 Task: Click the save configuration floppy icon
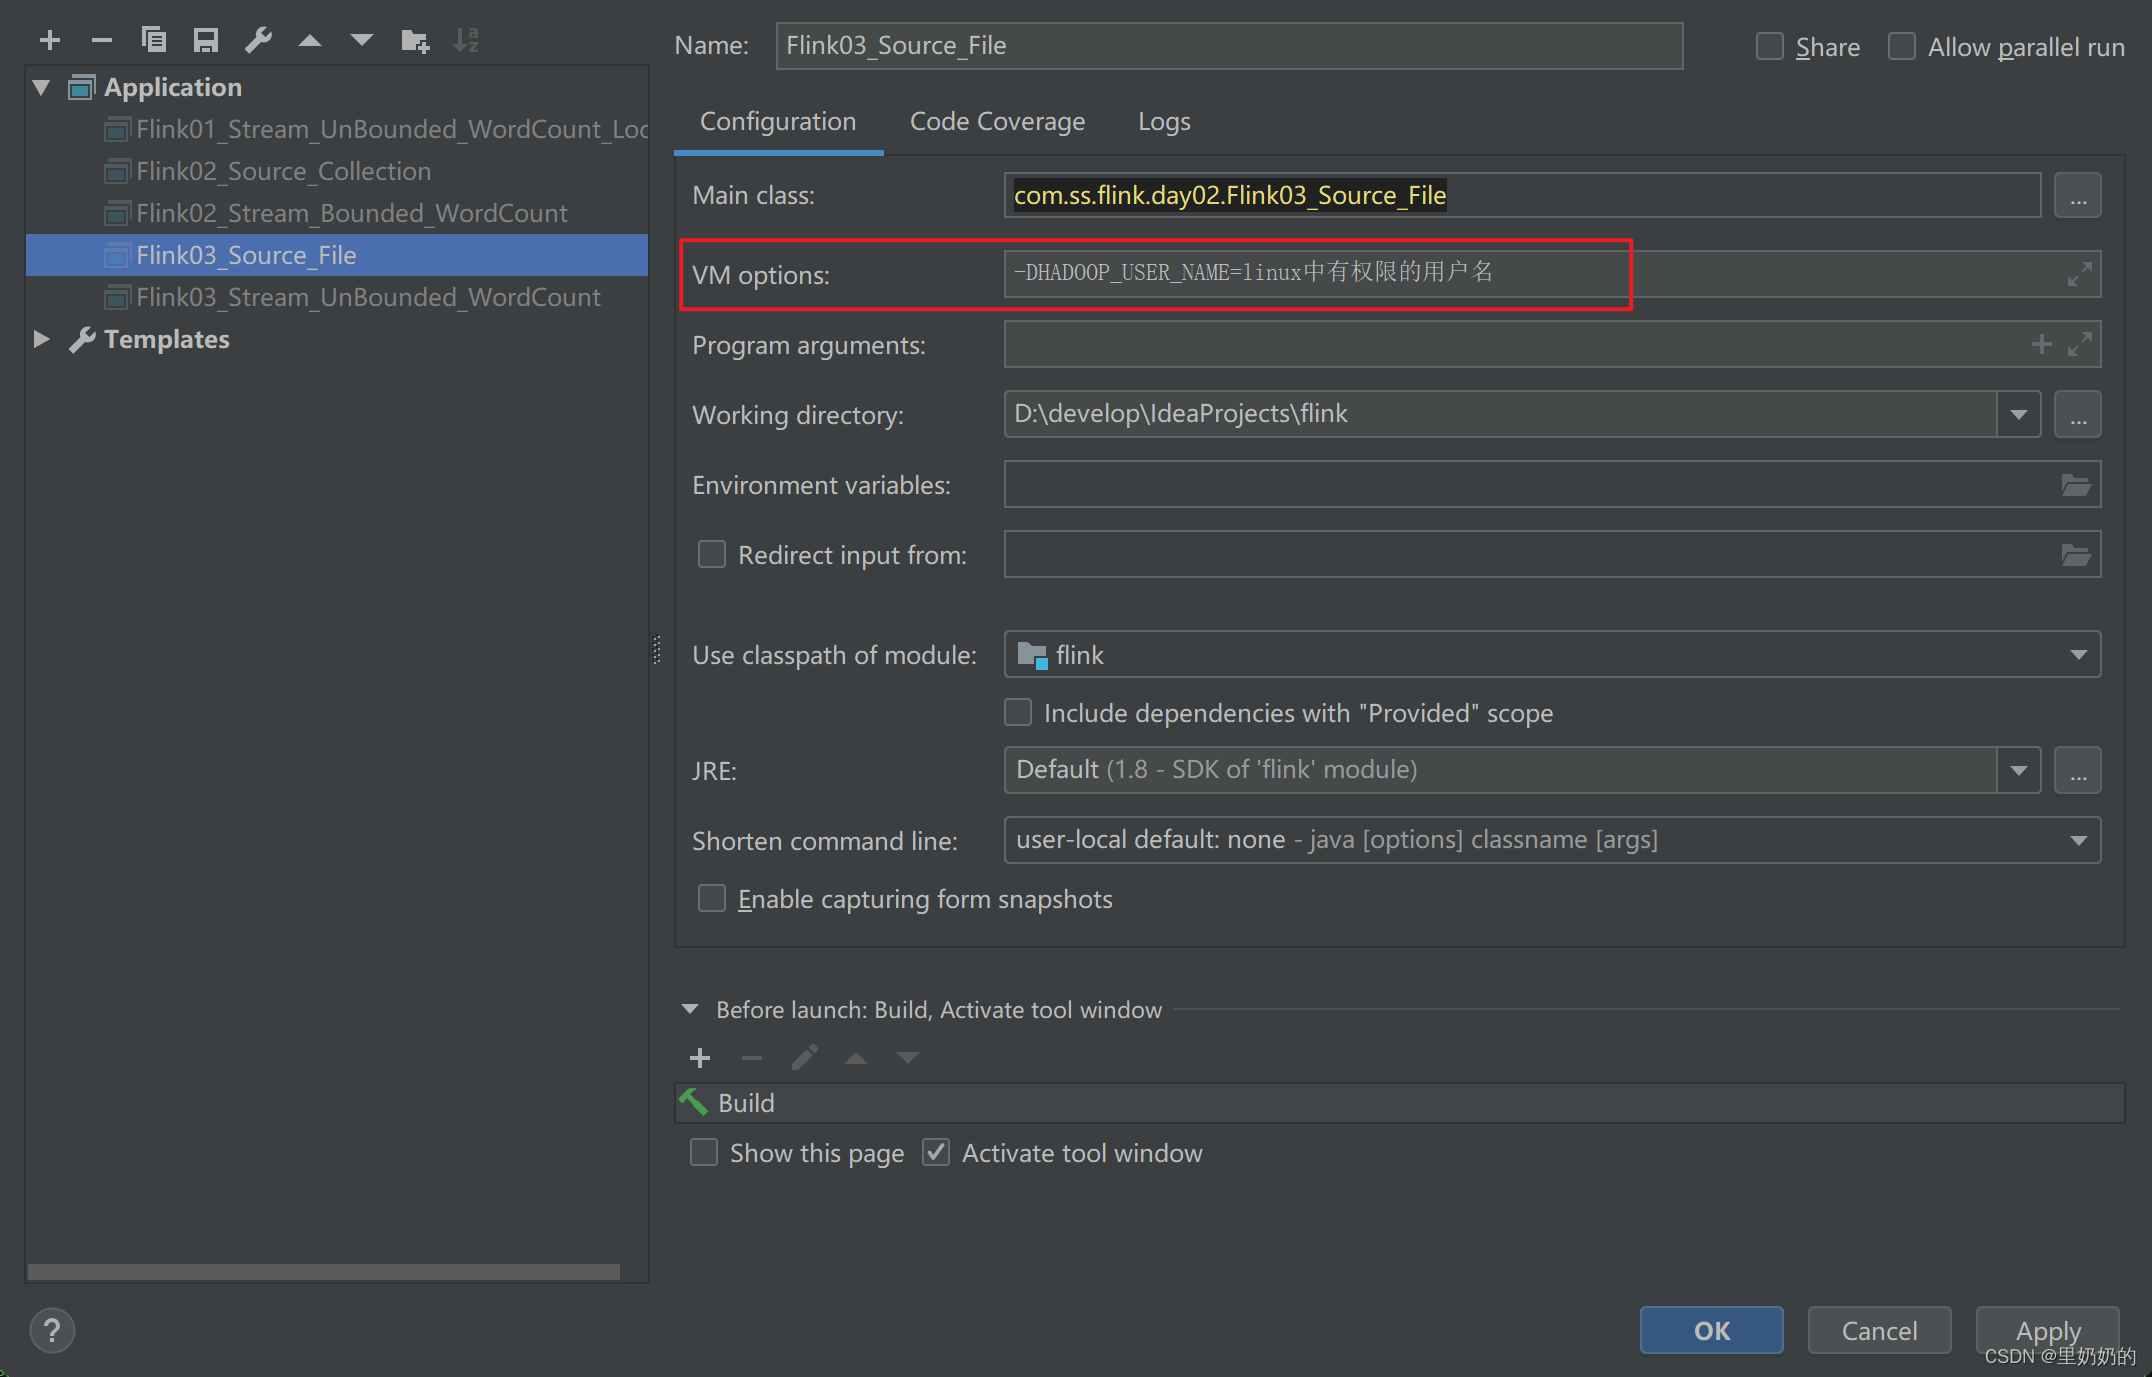point(206,40)
